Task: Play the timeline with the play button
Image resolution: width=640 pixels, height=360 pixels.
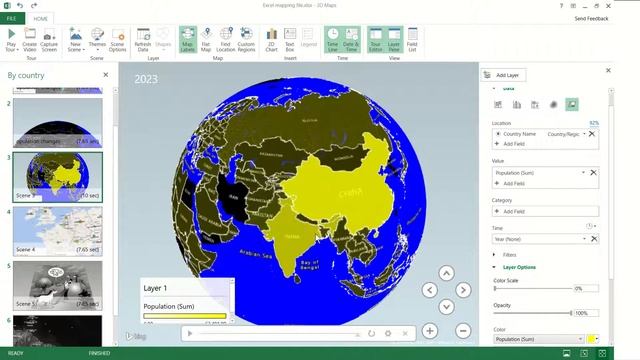Action: [x=190, y=333]
